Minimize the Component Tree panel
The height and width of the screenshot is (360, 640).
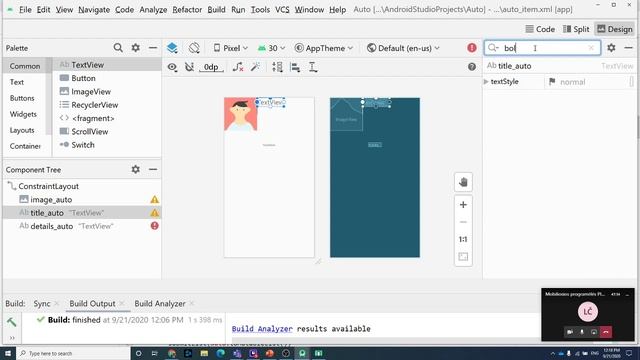coord(153,169)
